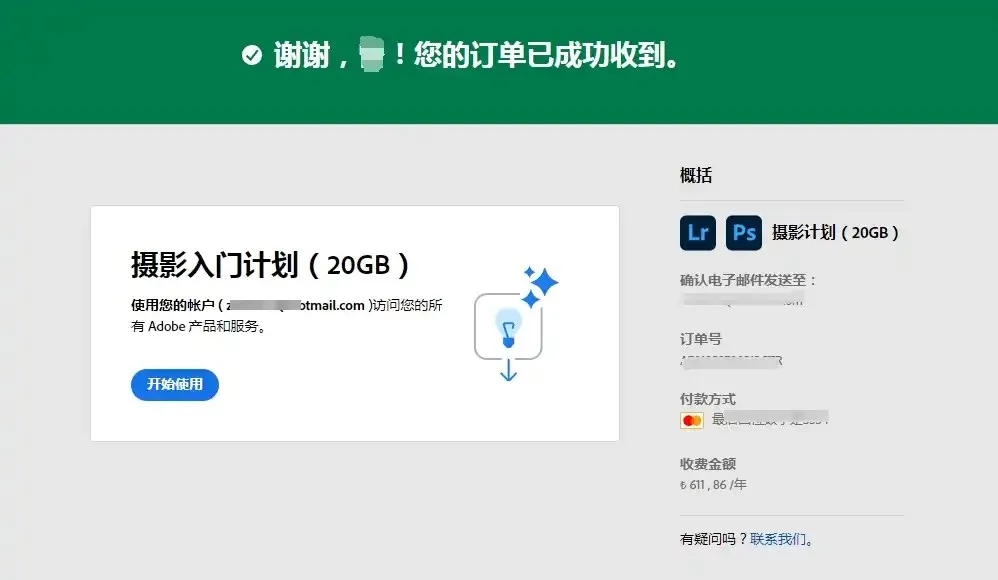Click the 摄影计划（20GB) label beside app icons
998x580 pixels.
835,233
